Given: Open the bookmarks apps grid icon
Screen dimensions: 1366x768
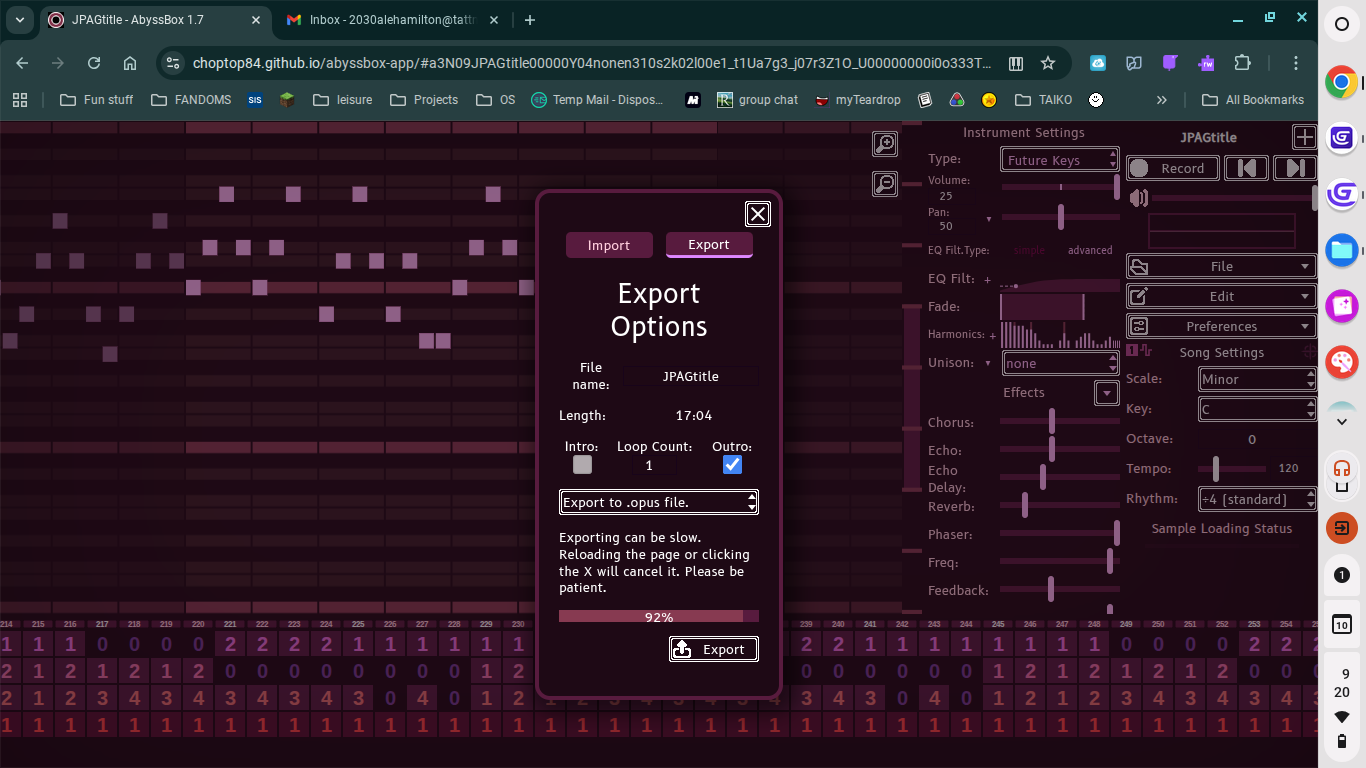Looking at the screenshot, I should pyautogui.click(x=20, y=100).
